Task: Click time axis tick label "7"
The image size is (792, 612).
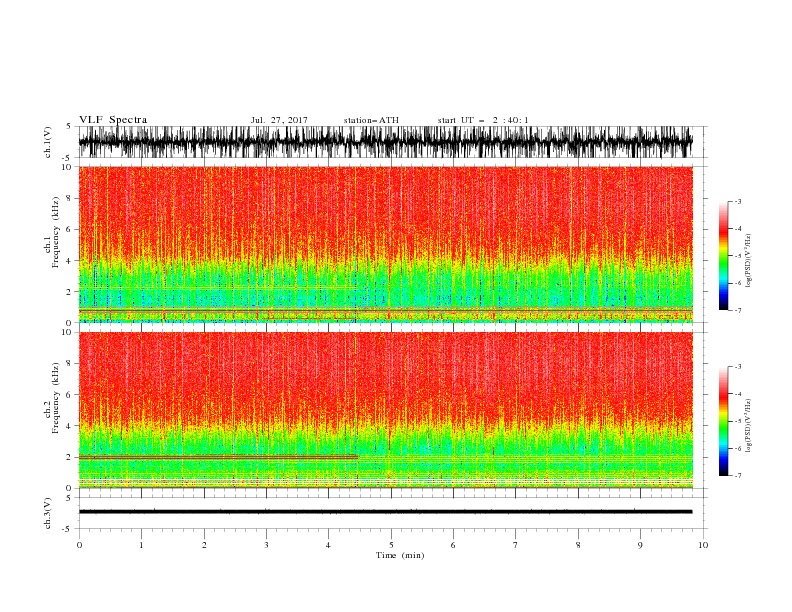Action: click(516, 545)
